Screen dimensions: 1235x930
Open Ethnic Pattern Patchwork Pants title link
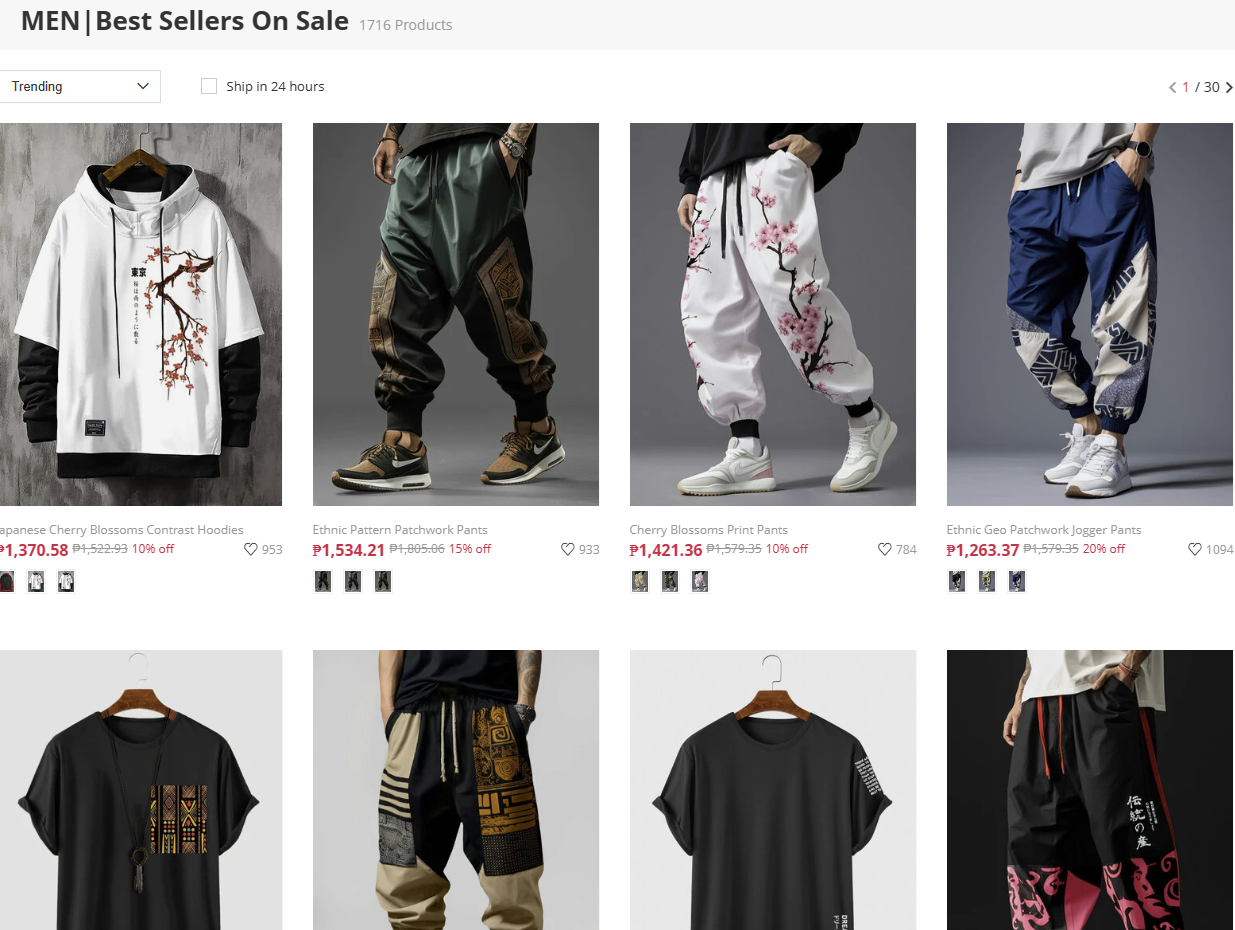click(x=400, y=530)
